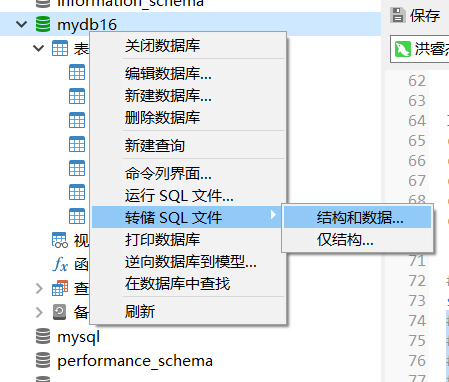Choose 新建查询 from the context menu
Image resolution: width=449 pixels, height=382 pixels.
[x=188, y=145]
